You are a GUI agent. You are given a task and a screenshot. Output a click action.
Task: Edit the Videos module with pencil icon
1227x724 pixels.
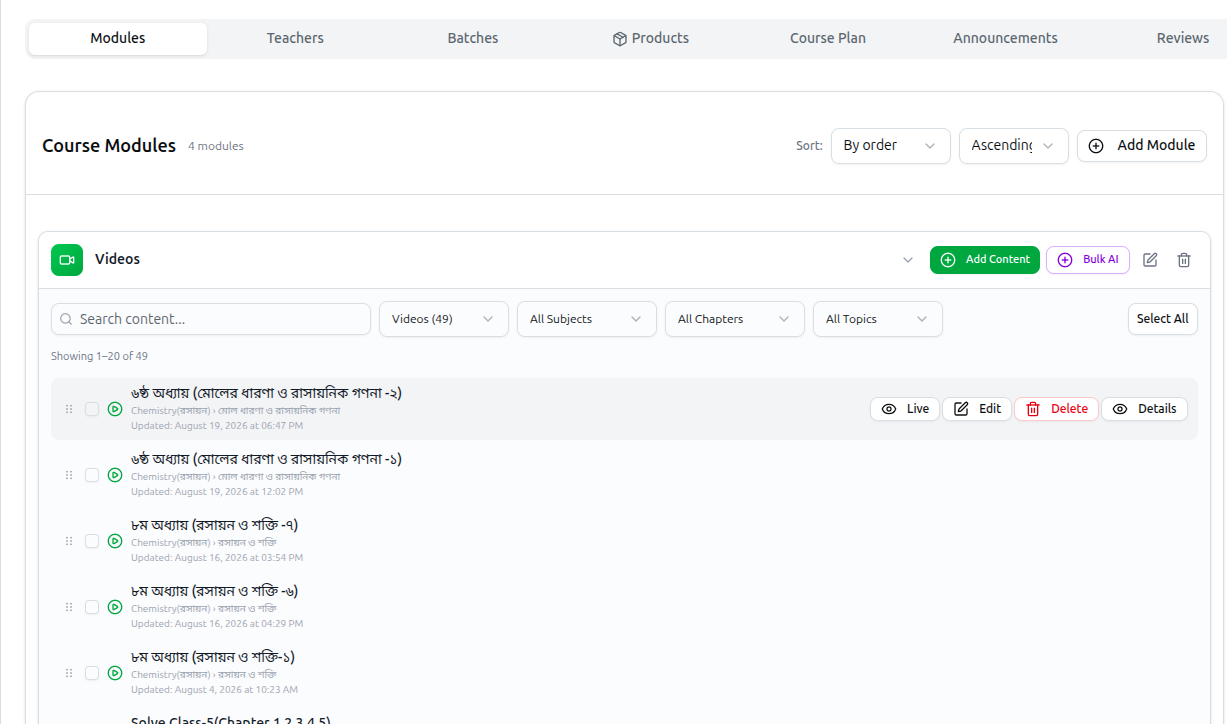[1150, 260]
